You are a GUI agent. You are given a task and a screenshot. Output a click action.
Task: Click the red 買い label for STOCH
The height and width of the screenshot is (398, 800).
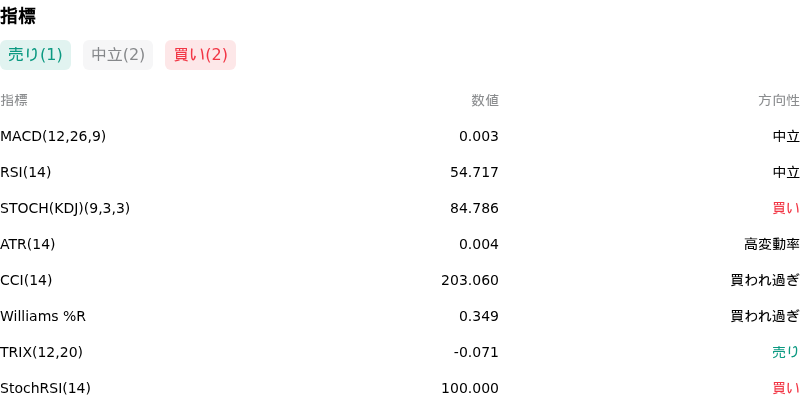click(786, 209)
